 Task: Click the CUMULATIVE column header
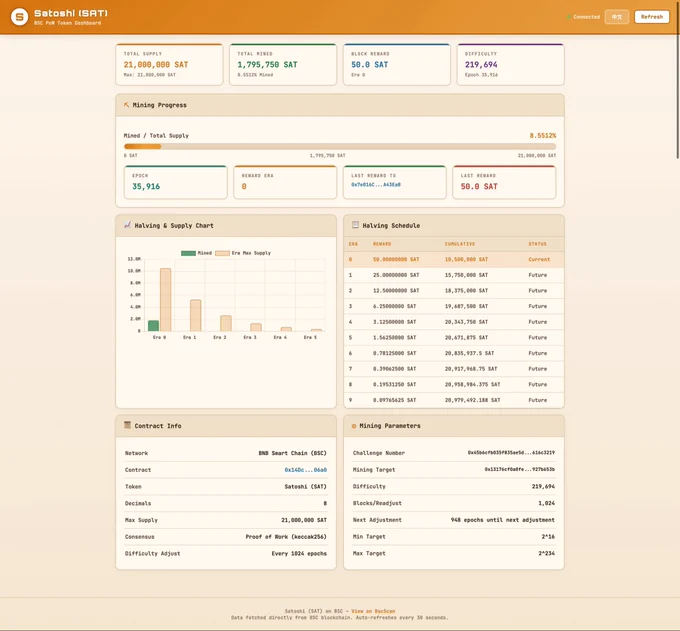point(460,244)
